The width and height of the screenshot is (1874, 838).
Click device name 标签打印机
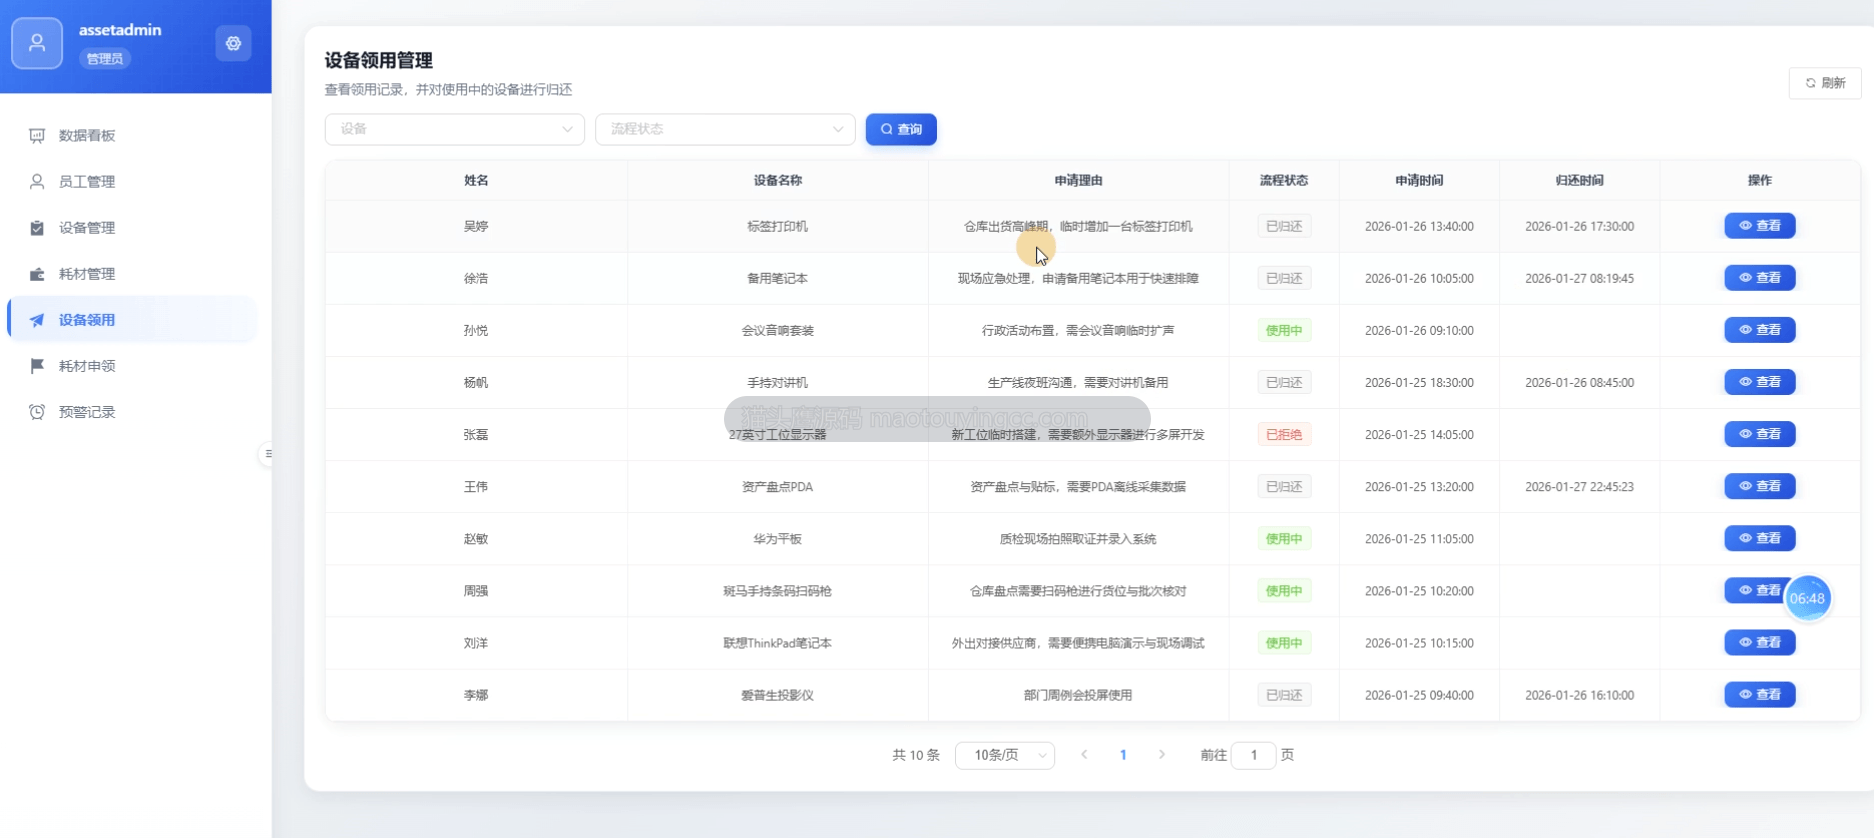pos(778,226)
